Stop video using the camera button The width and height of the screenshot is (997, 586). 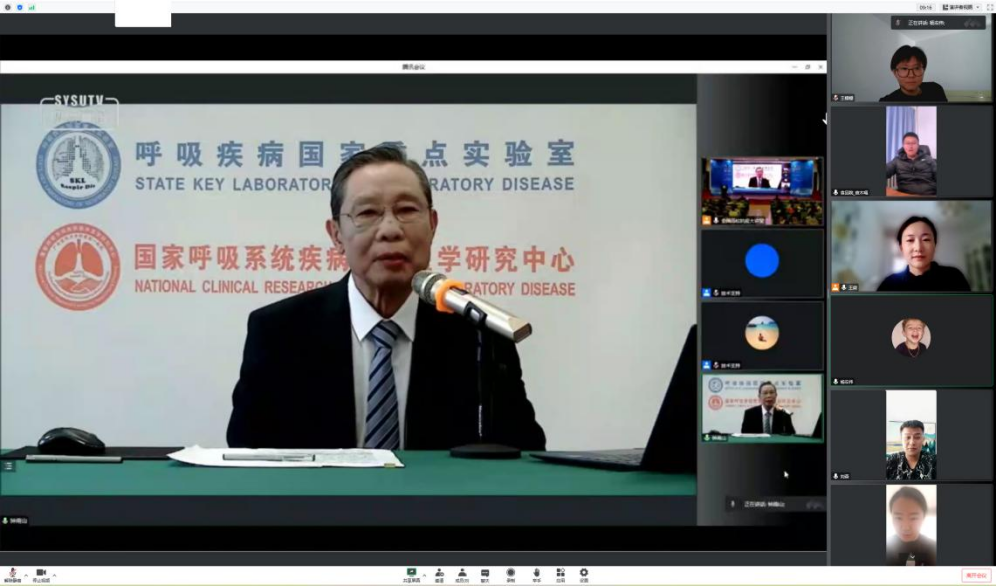(x=41, y=574)
